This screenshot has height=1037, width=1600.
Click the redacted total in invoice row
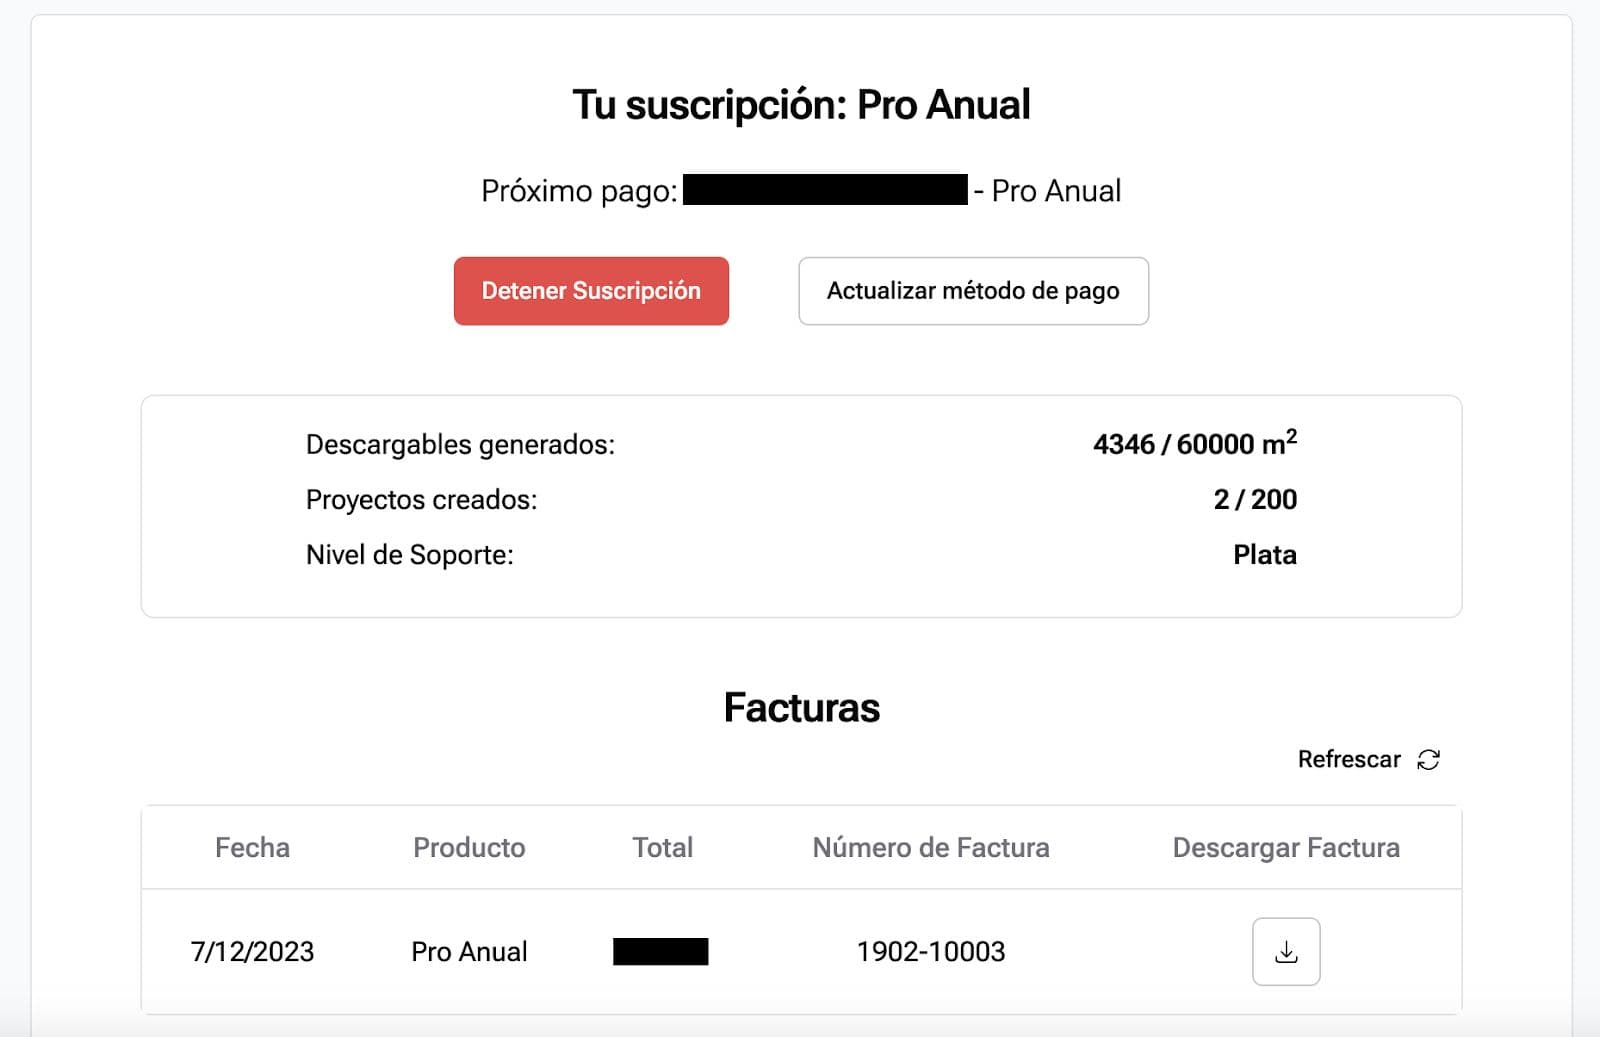point(660,952)
